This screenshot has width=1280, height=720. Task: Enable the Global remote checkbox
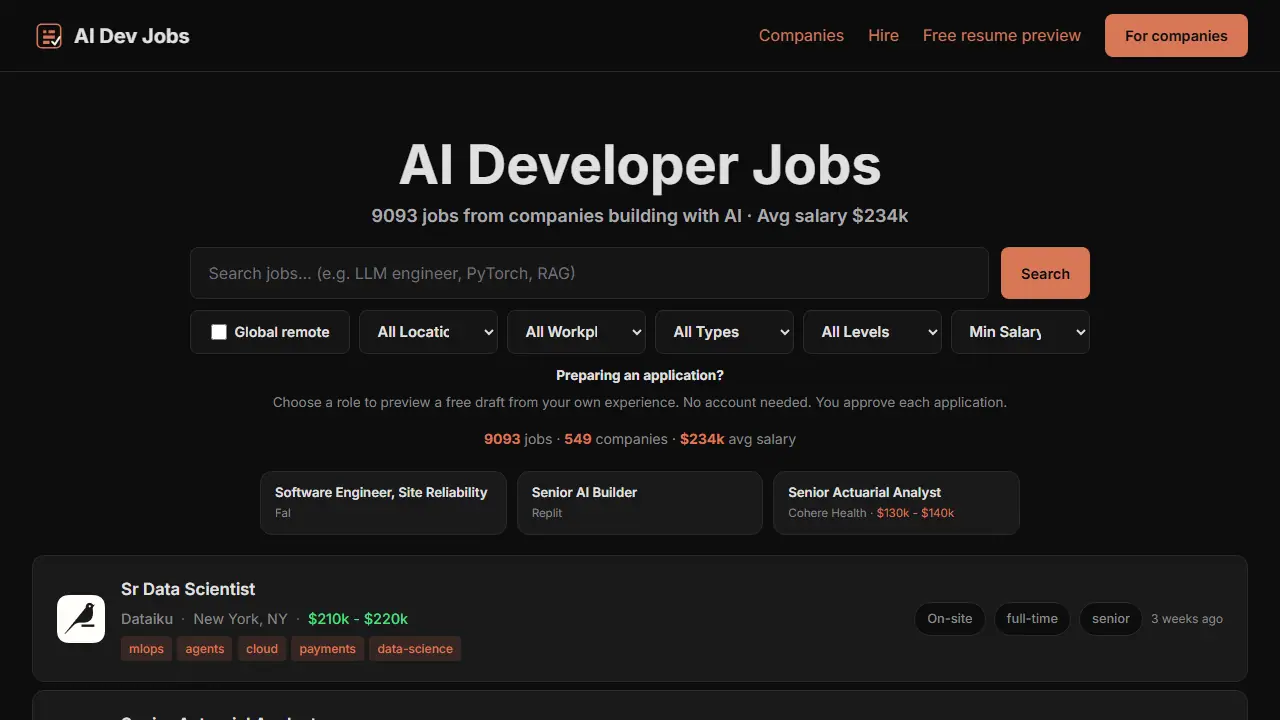click(219, 332)
